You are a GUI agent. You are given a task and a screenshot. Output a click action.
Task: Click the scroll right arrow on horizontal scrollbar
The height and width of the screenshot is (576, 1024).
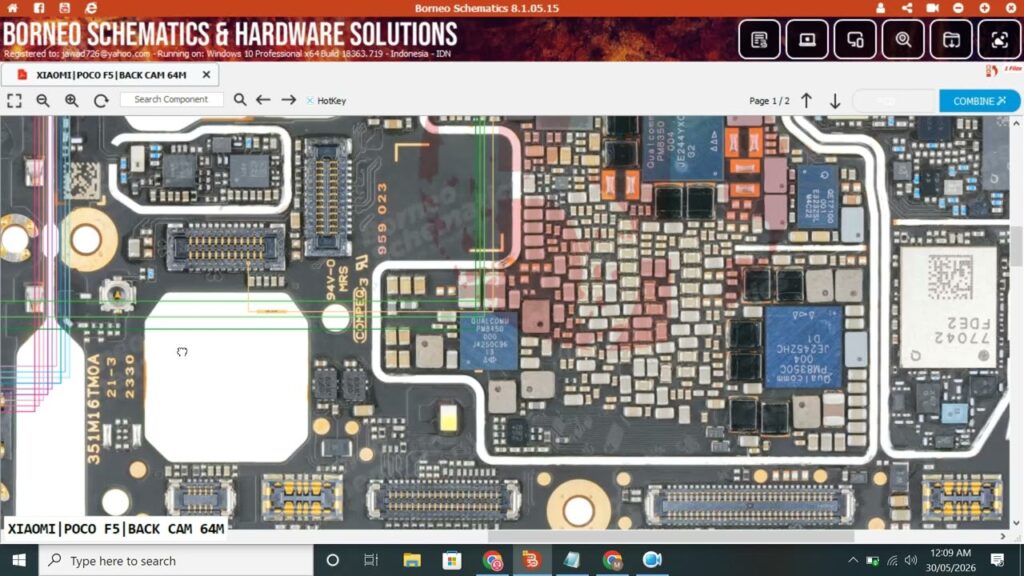coord(1003,536)
